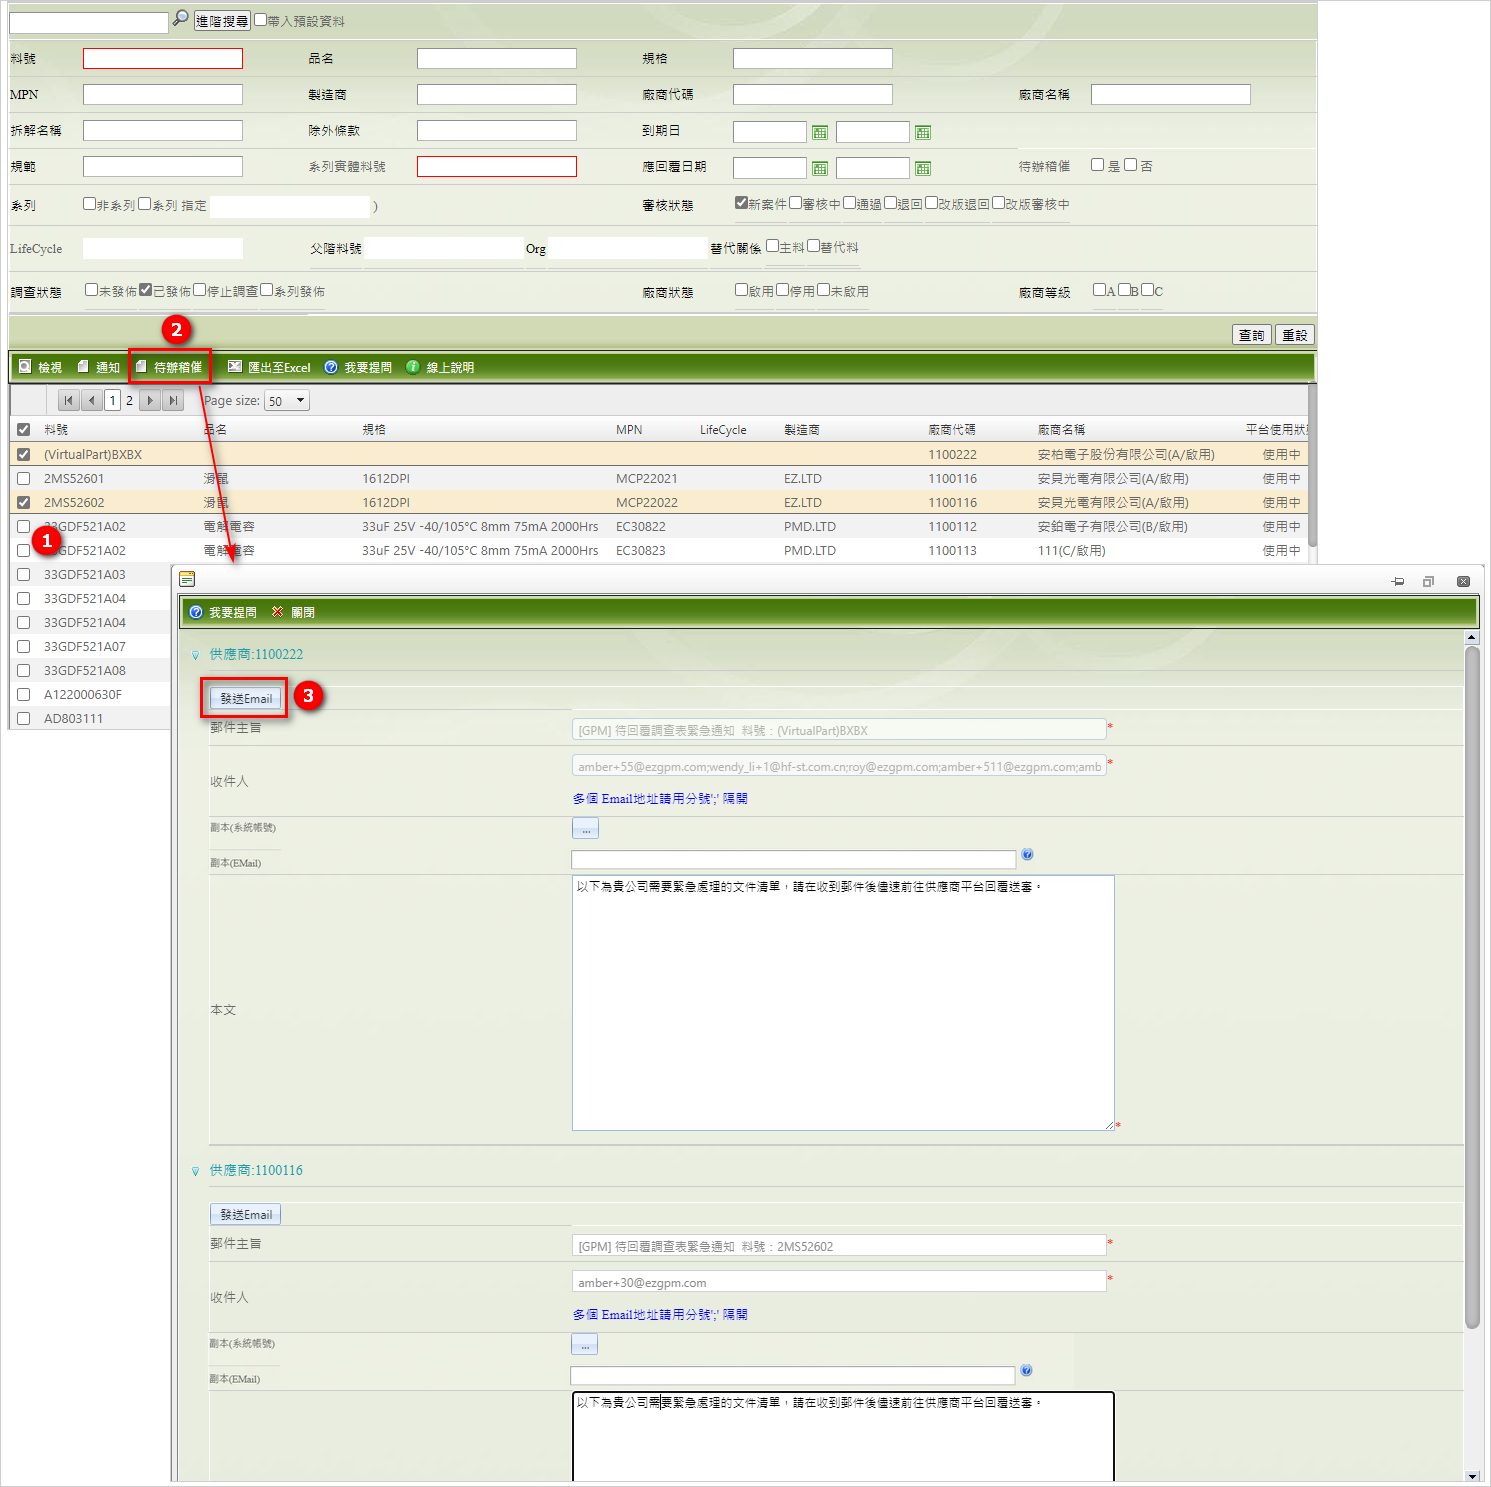1491x1487 pixels.
Task: Open calendar for 應回覆日期 start date
Action: point(820,168)
